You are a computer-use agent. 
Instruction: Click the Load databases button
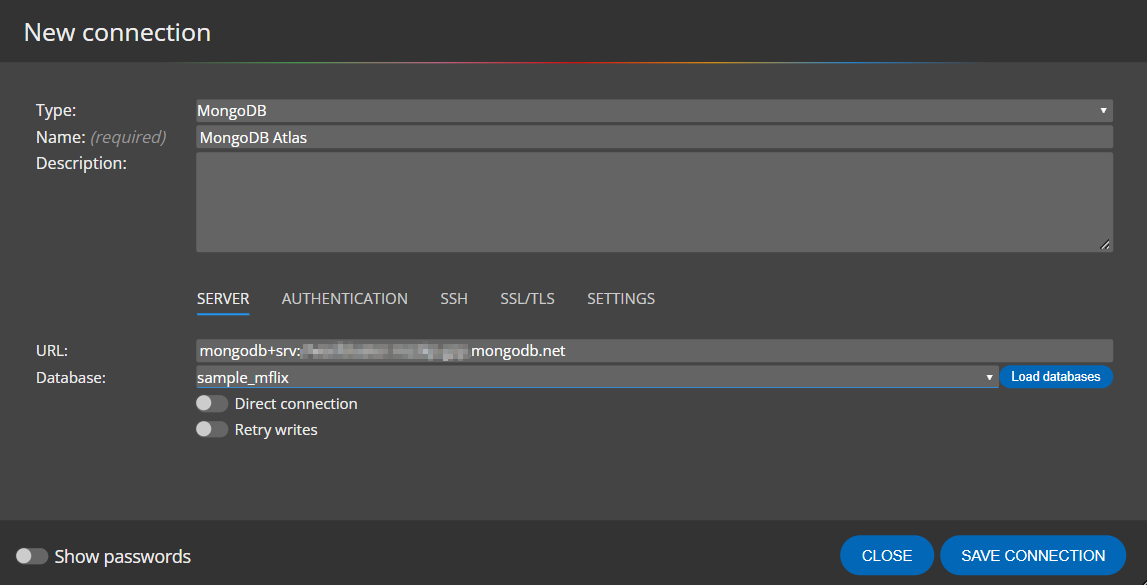point(1056,377)
